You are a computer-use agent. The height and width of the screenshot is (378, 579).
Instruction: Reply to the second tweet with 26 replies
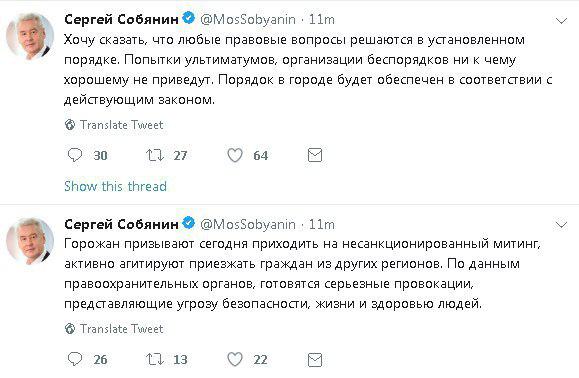(75, 359)
